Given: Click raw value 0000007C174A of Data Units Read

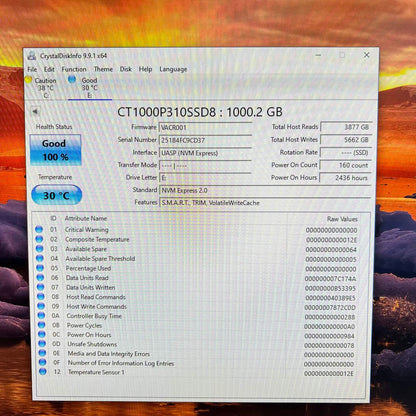Looking at the screenshot, I should (x=330, y=279).
